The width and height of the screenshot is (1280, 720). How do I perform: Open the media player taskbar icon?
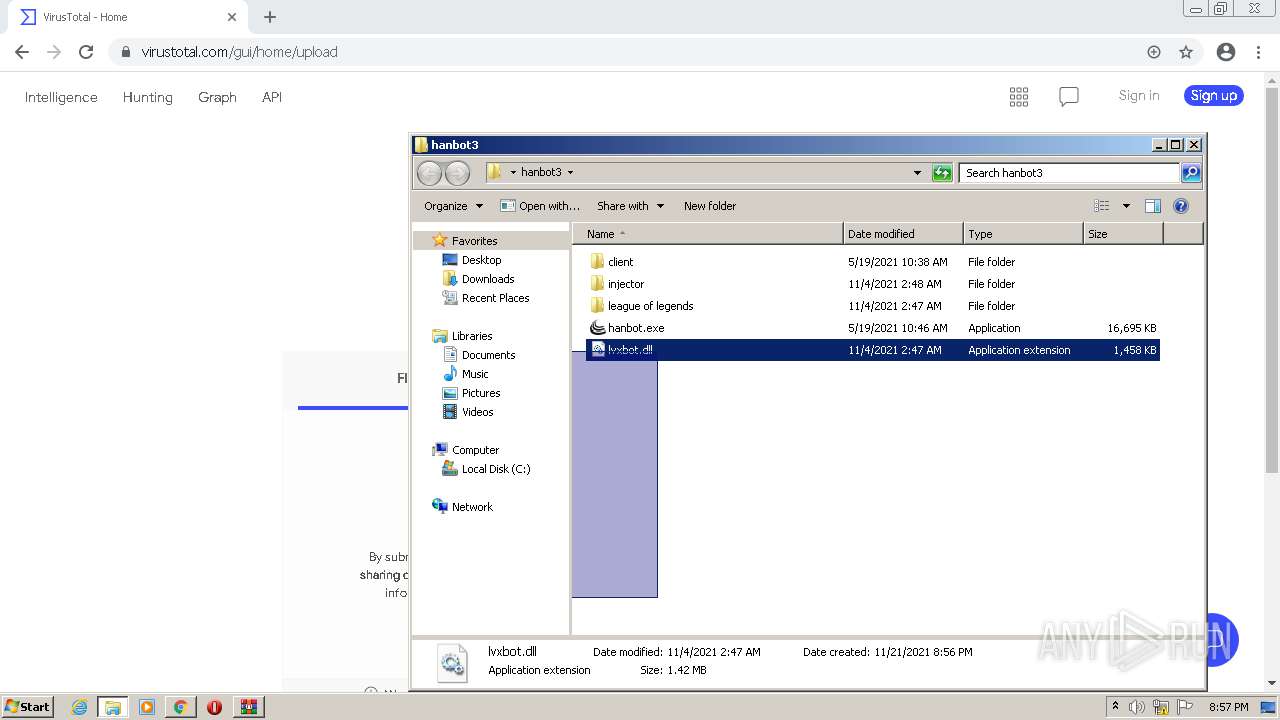147,707
